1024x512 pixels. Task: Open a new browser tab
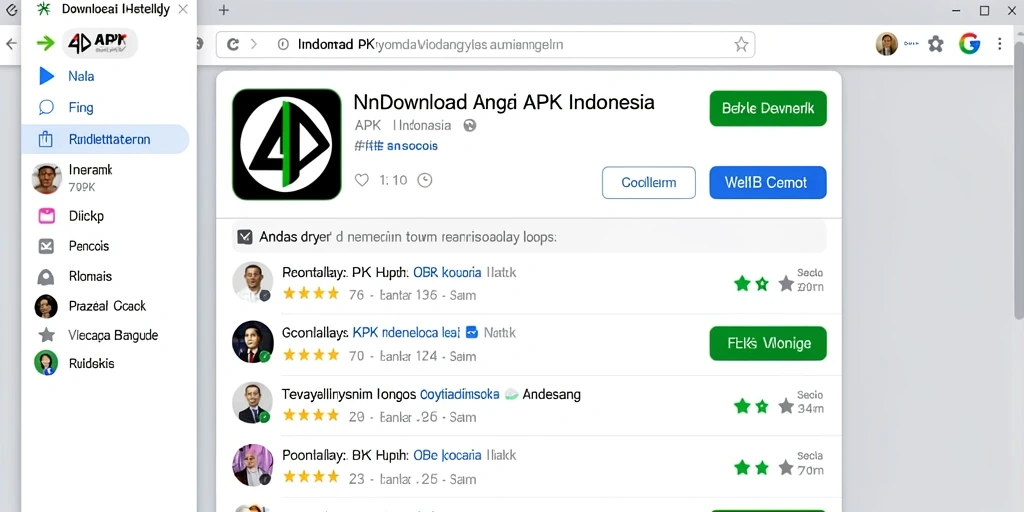click(223, 10)
